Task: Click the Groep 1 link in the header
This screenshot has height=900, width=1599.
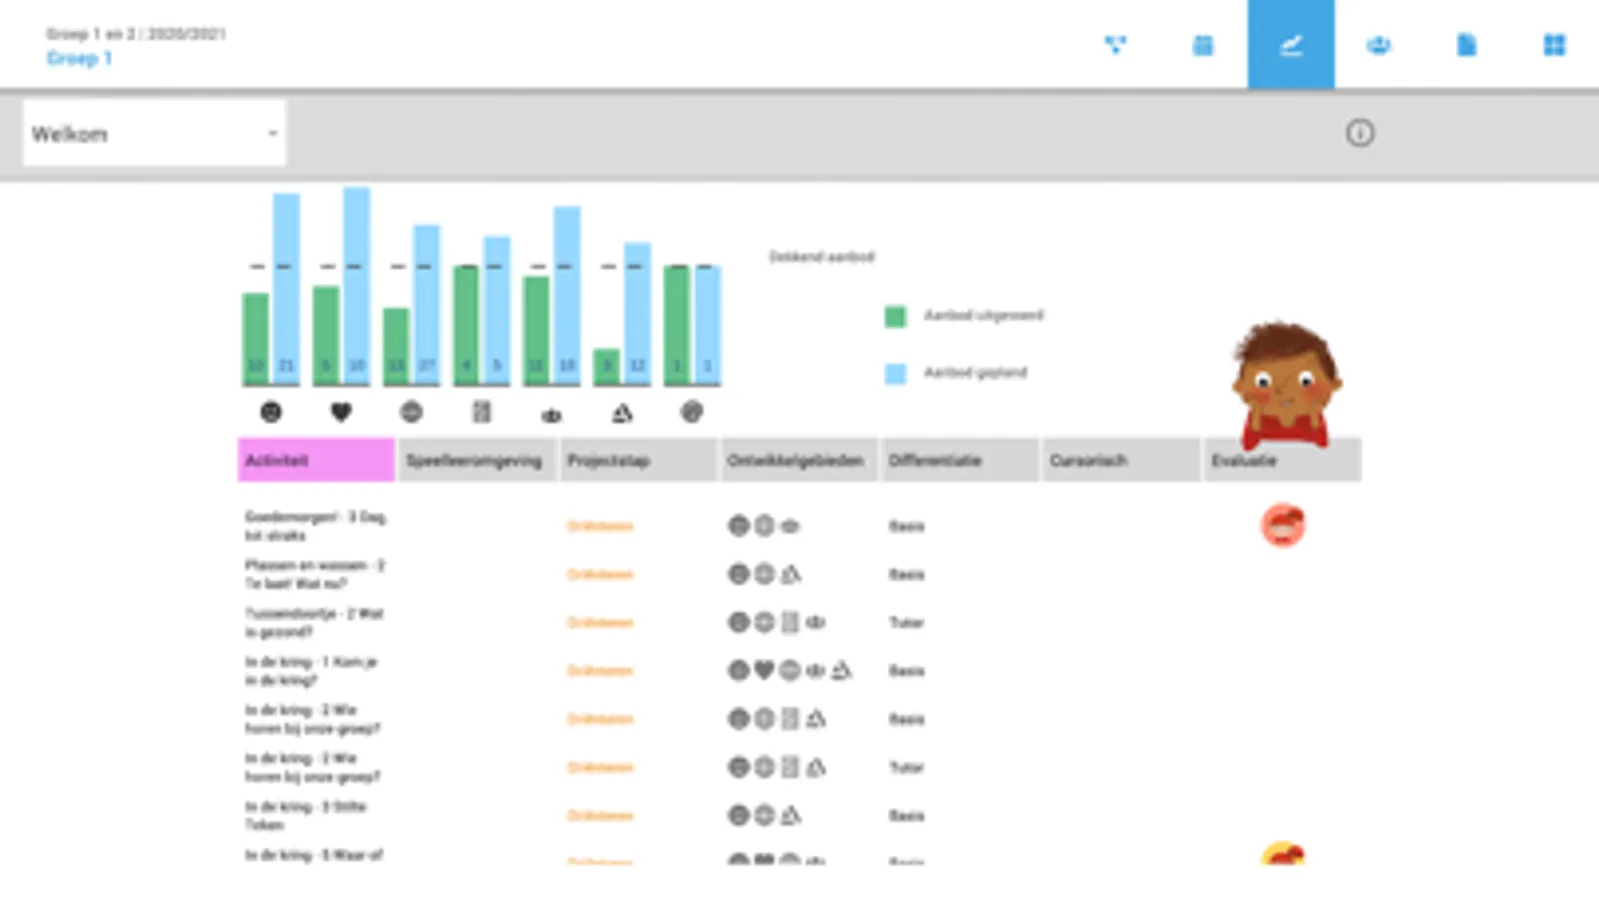Action: tap(79, 58)
